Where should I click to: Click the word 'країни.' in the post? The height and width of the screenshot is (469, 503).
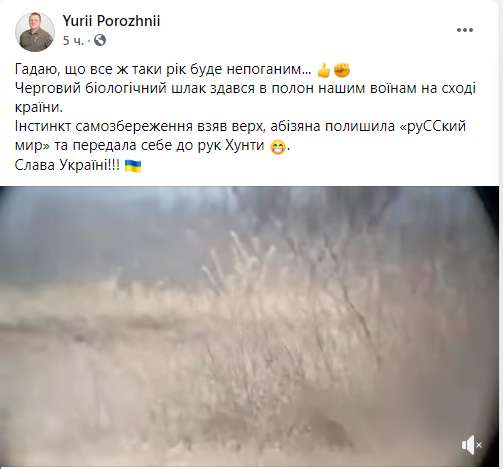39,108
